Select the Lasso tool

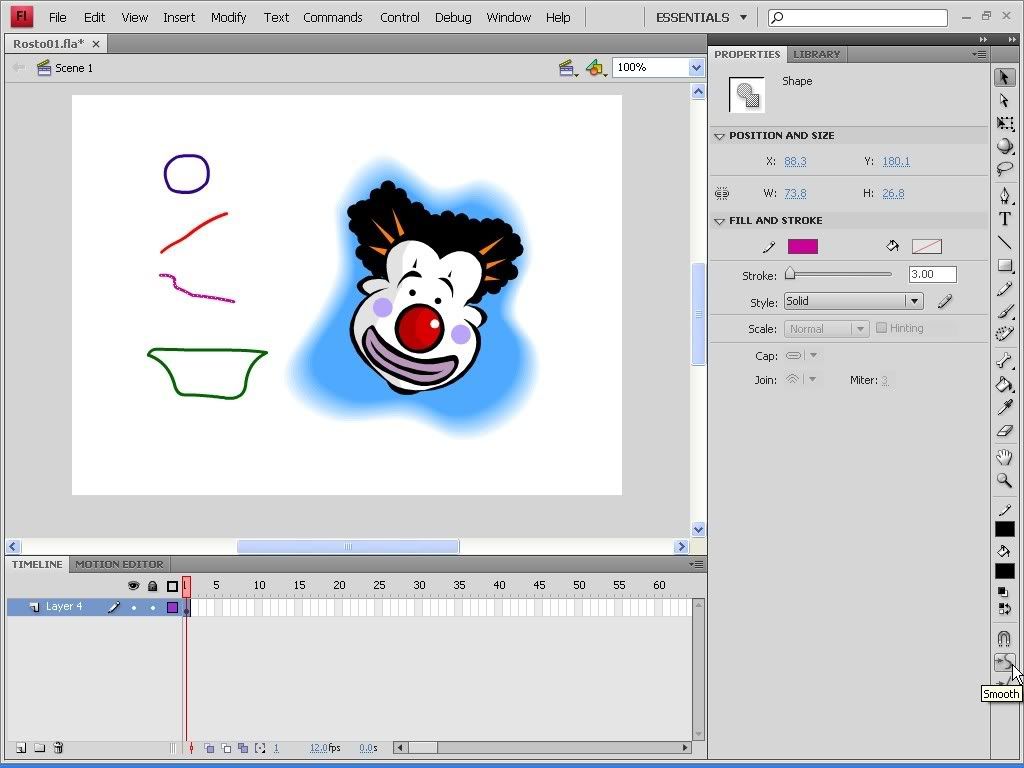tap(1005, 169)
